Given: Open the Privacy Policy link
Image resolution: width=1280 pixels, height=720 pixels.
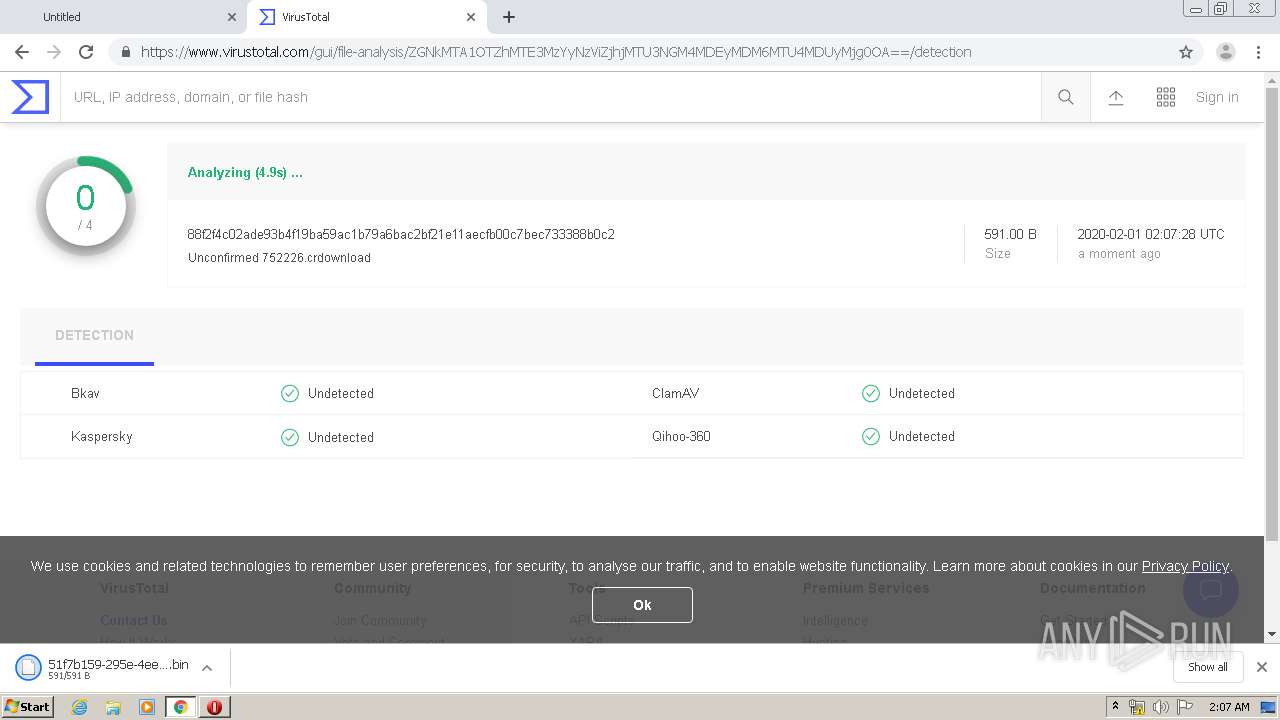Looking at the screenshot, I should [x=1185, y=566].
